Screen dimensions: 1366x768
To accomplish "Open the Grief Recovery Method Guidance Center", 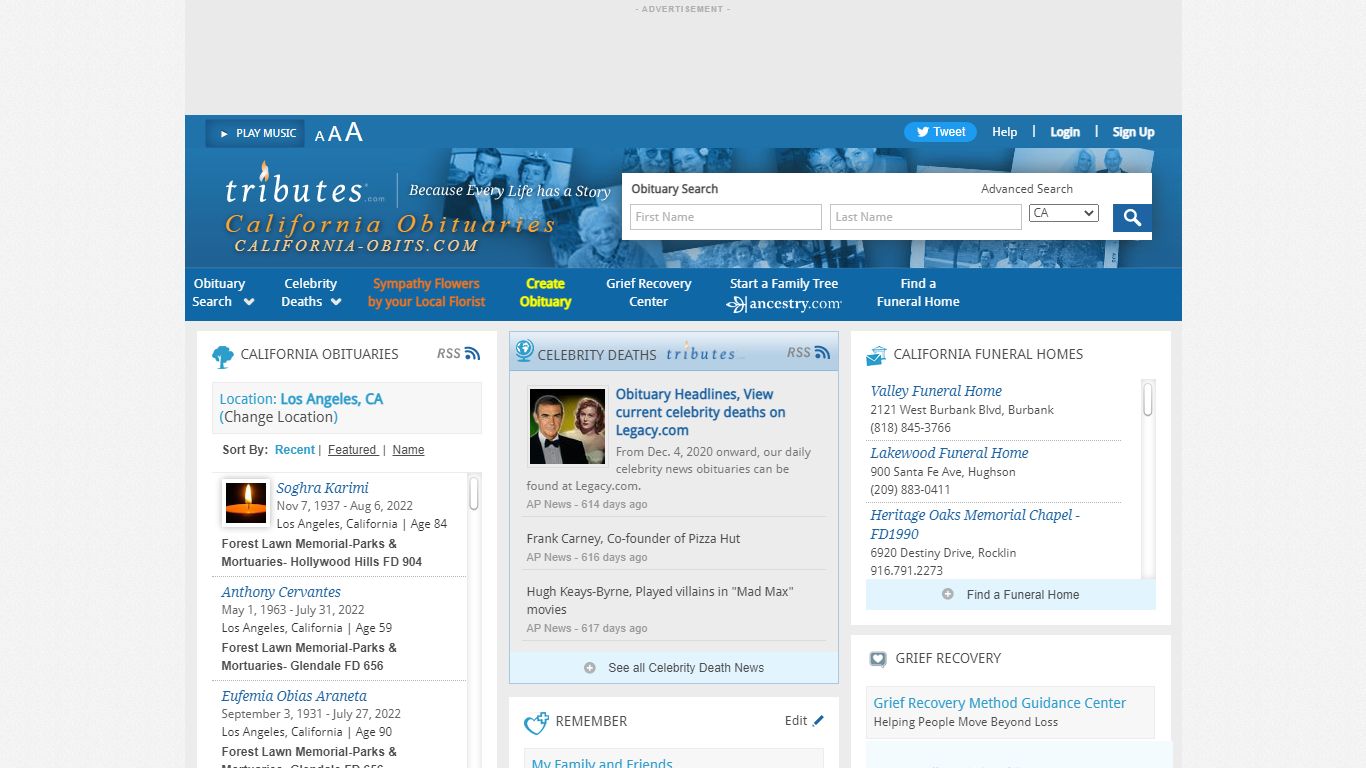I will pyautogui.click(x=999, y=703).
